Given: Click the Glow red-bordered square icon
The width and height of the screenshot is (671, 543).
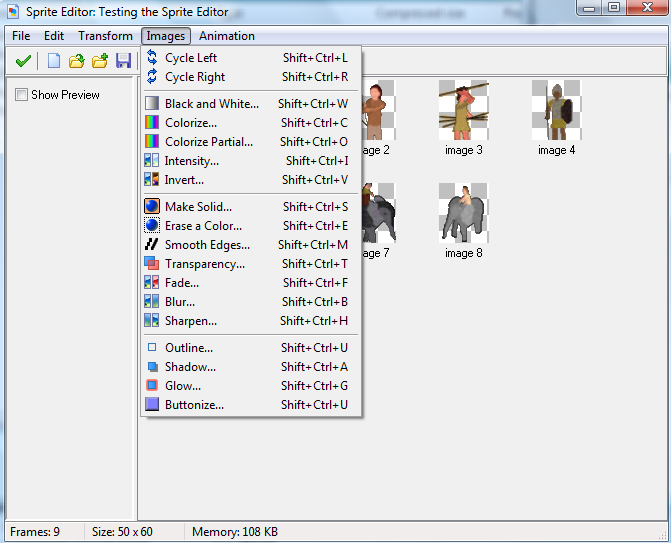Looking at the screenshot, I should coord(152,385).
